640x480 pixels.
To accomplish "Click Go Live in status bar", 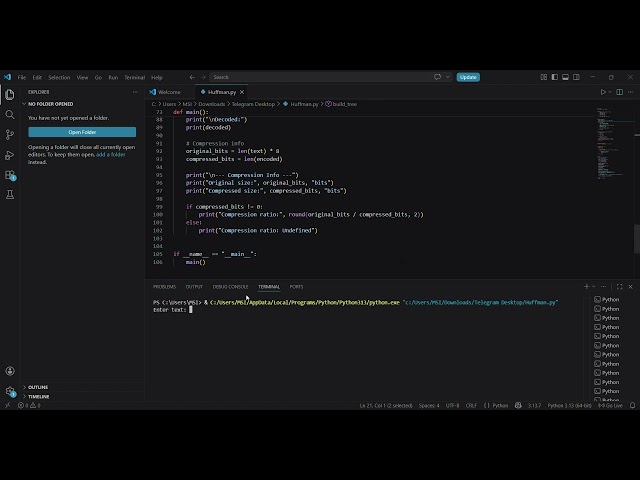I will (x=610, y=406).
